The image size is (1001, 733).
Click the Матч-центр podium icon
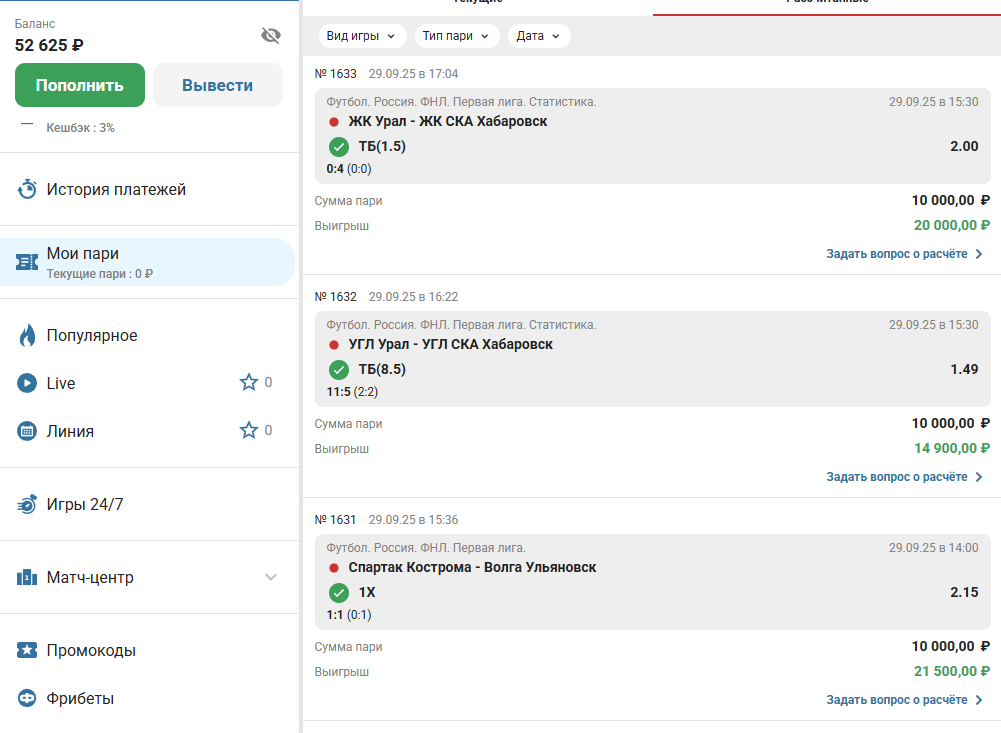(x=27, y=577)
